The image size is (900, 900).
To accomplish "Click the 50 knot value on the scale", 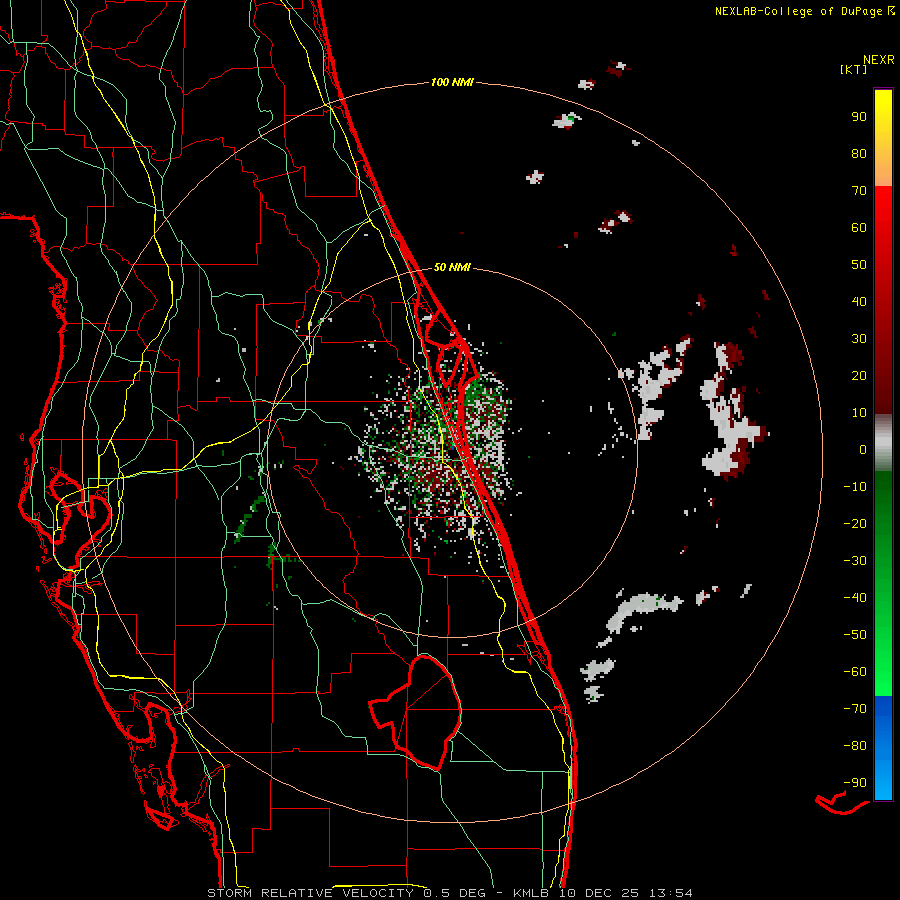I will (859, 265).
